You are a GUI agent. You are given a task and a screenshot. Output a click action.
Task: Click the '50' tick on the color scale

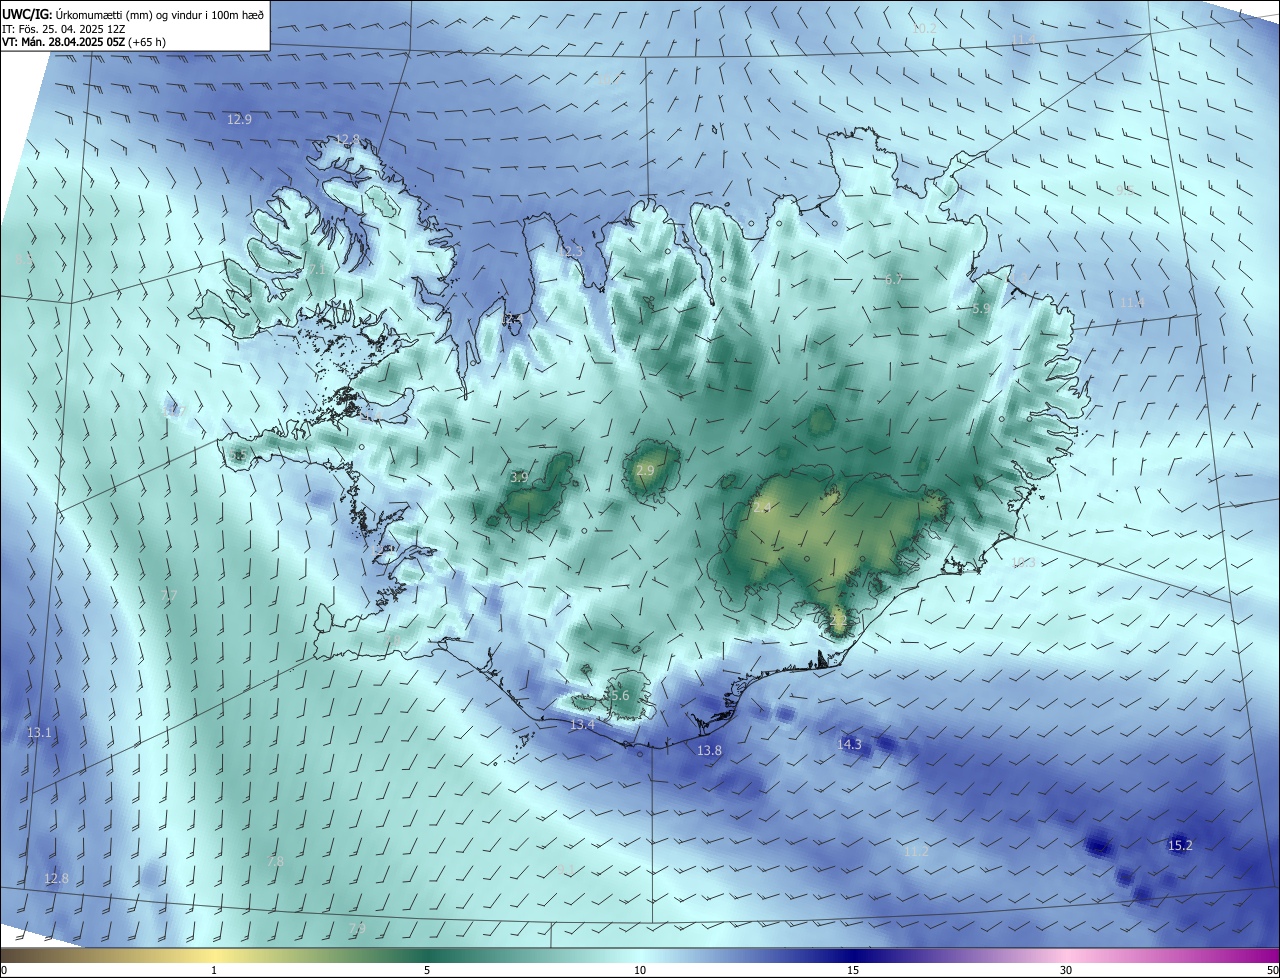1272,970
